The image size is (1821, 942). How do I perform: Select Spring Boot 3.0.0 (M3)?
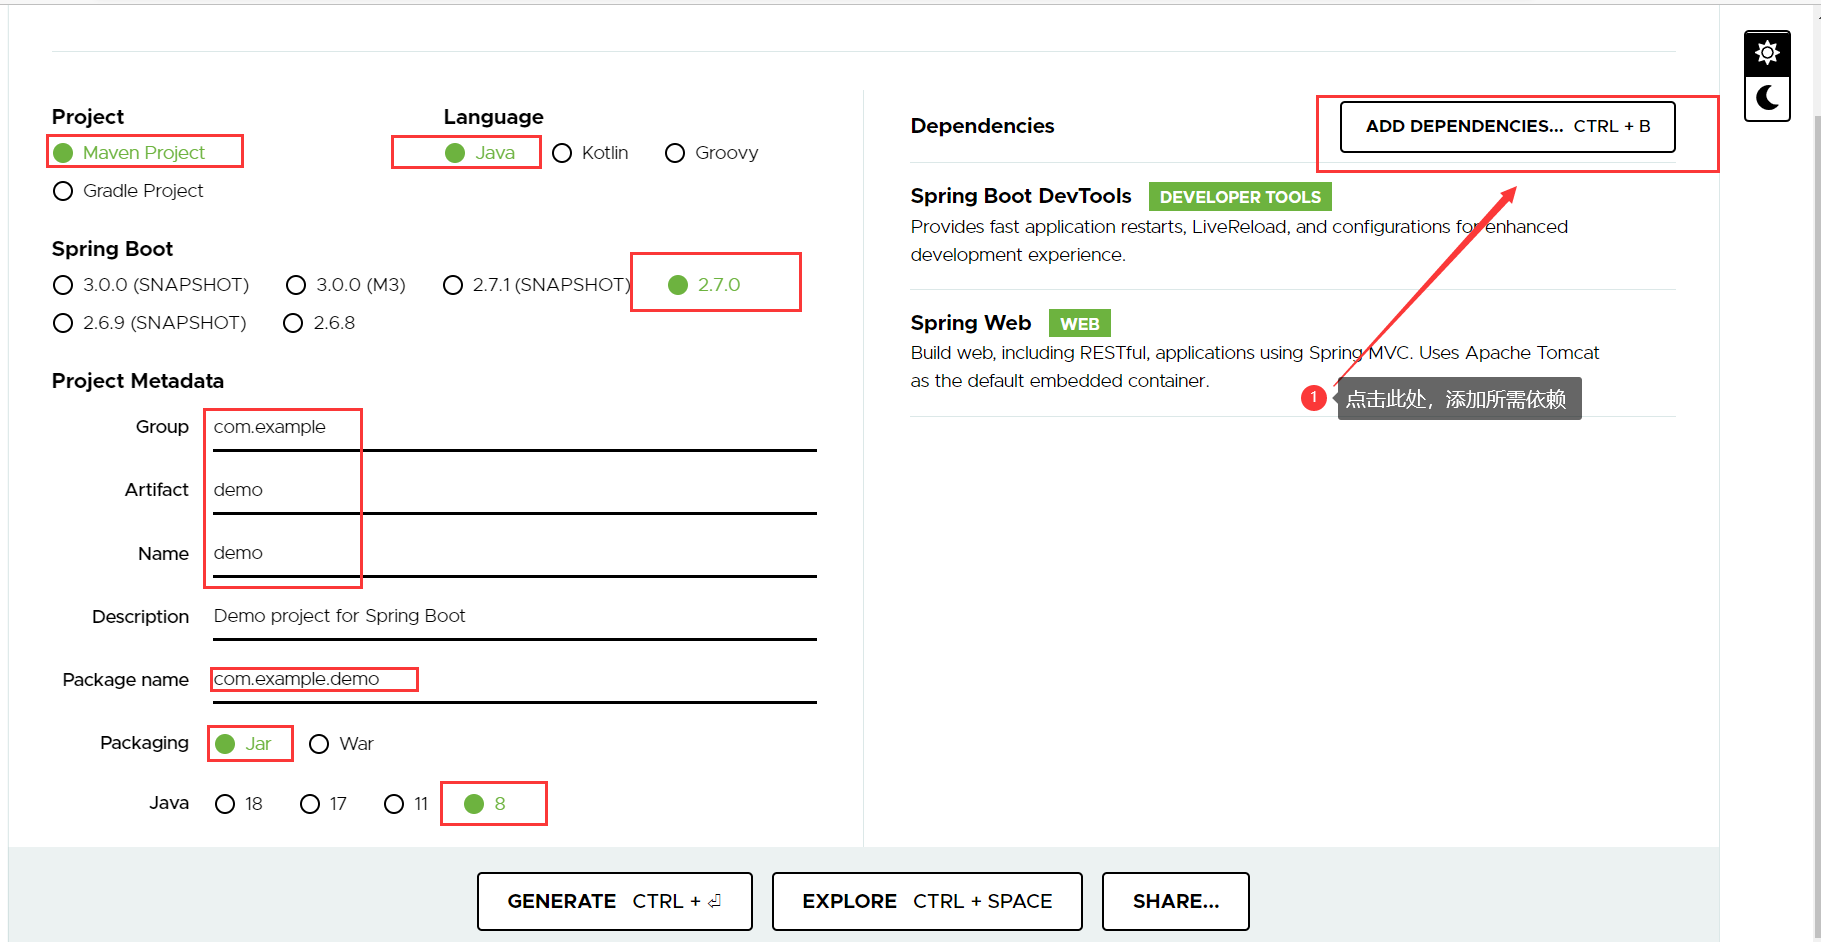[346, 285]
